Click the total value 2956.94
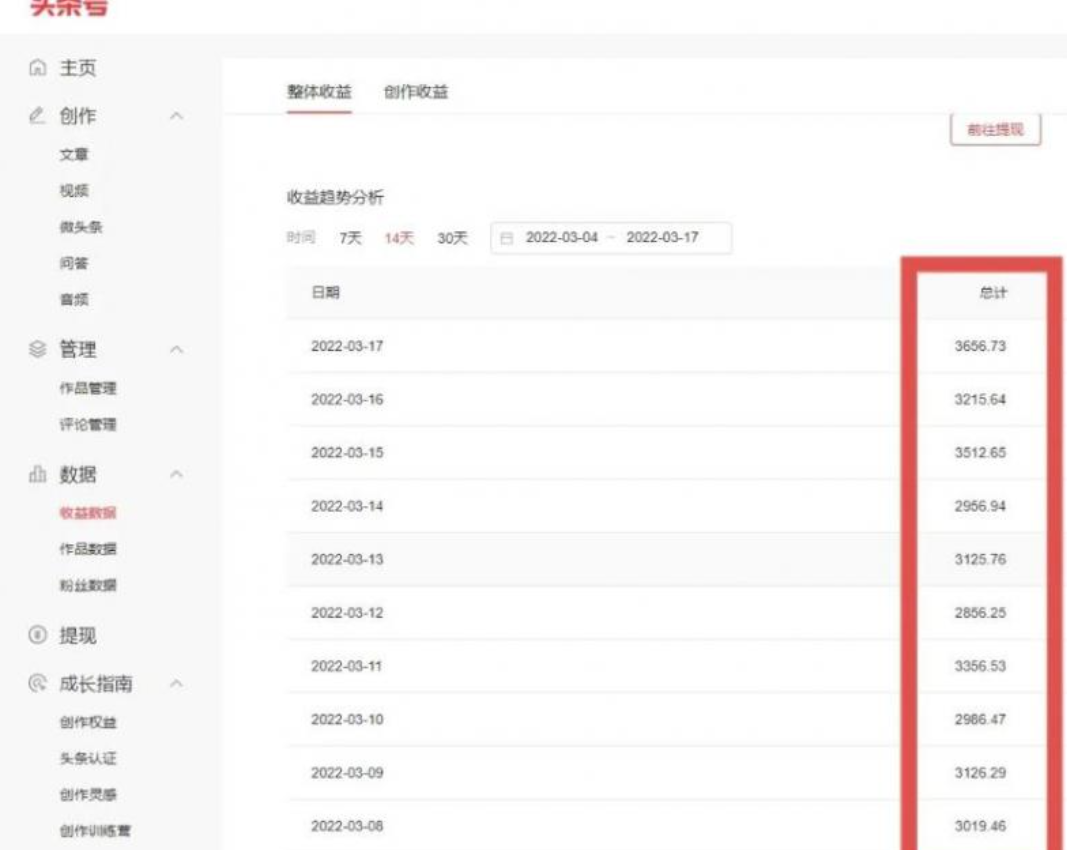Viewport: 1067px width, 850px height. (980, 506)
